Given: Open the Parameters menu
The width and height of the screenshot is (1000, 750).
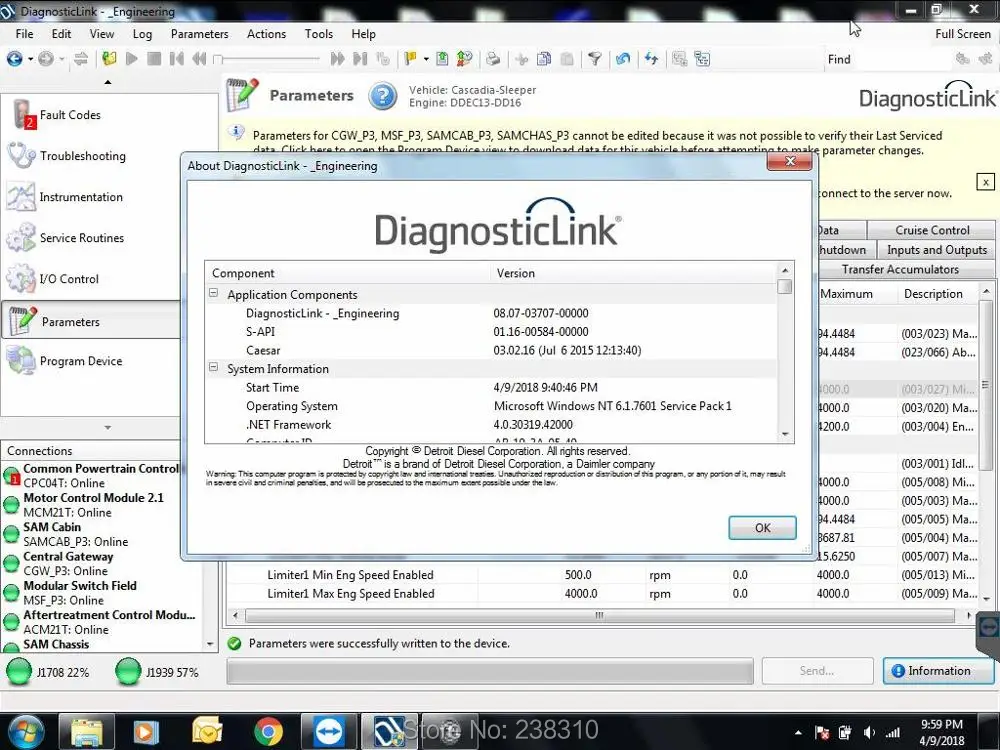Looking at the screenshot, I should [x=199, y=34].
